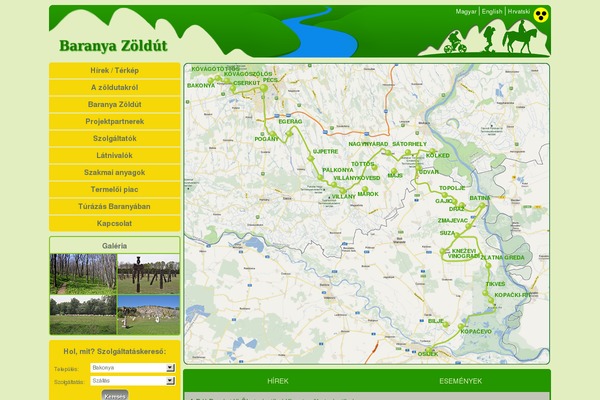Click the ZLATNA GREDA map marker

(488, 265)
